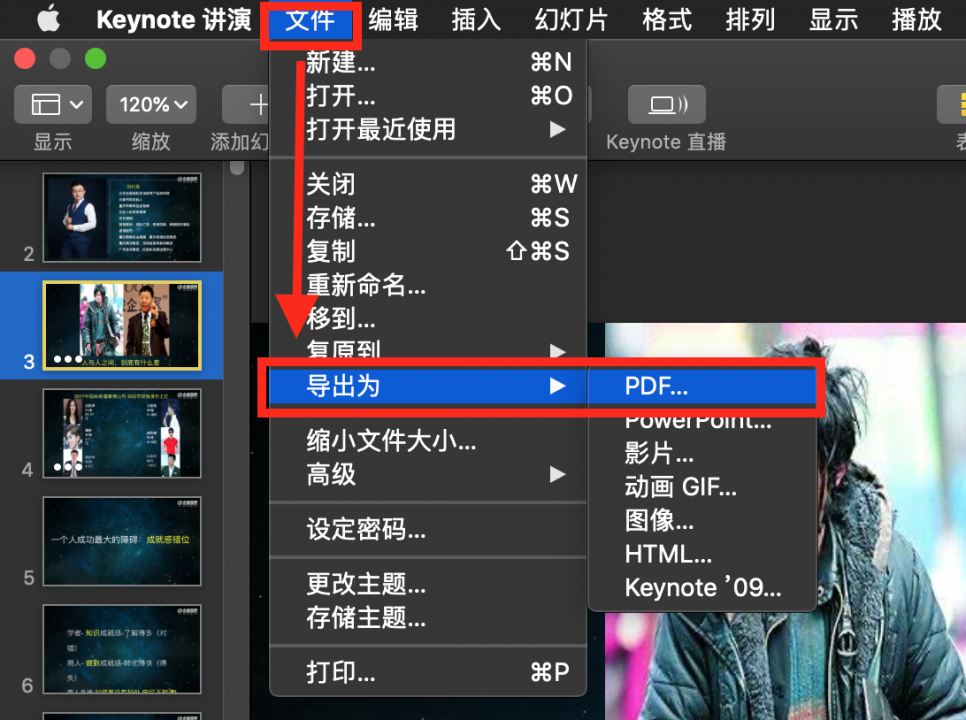This screenshot has height=720, width=966.
Task: Select slide 4 thumbnail
Action: [x=122, y=433]
